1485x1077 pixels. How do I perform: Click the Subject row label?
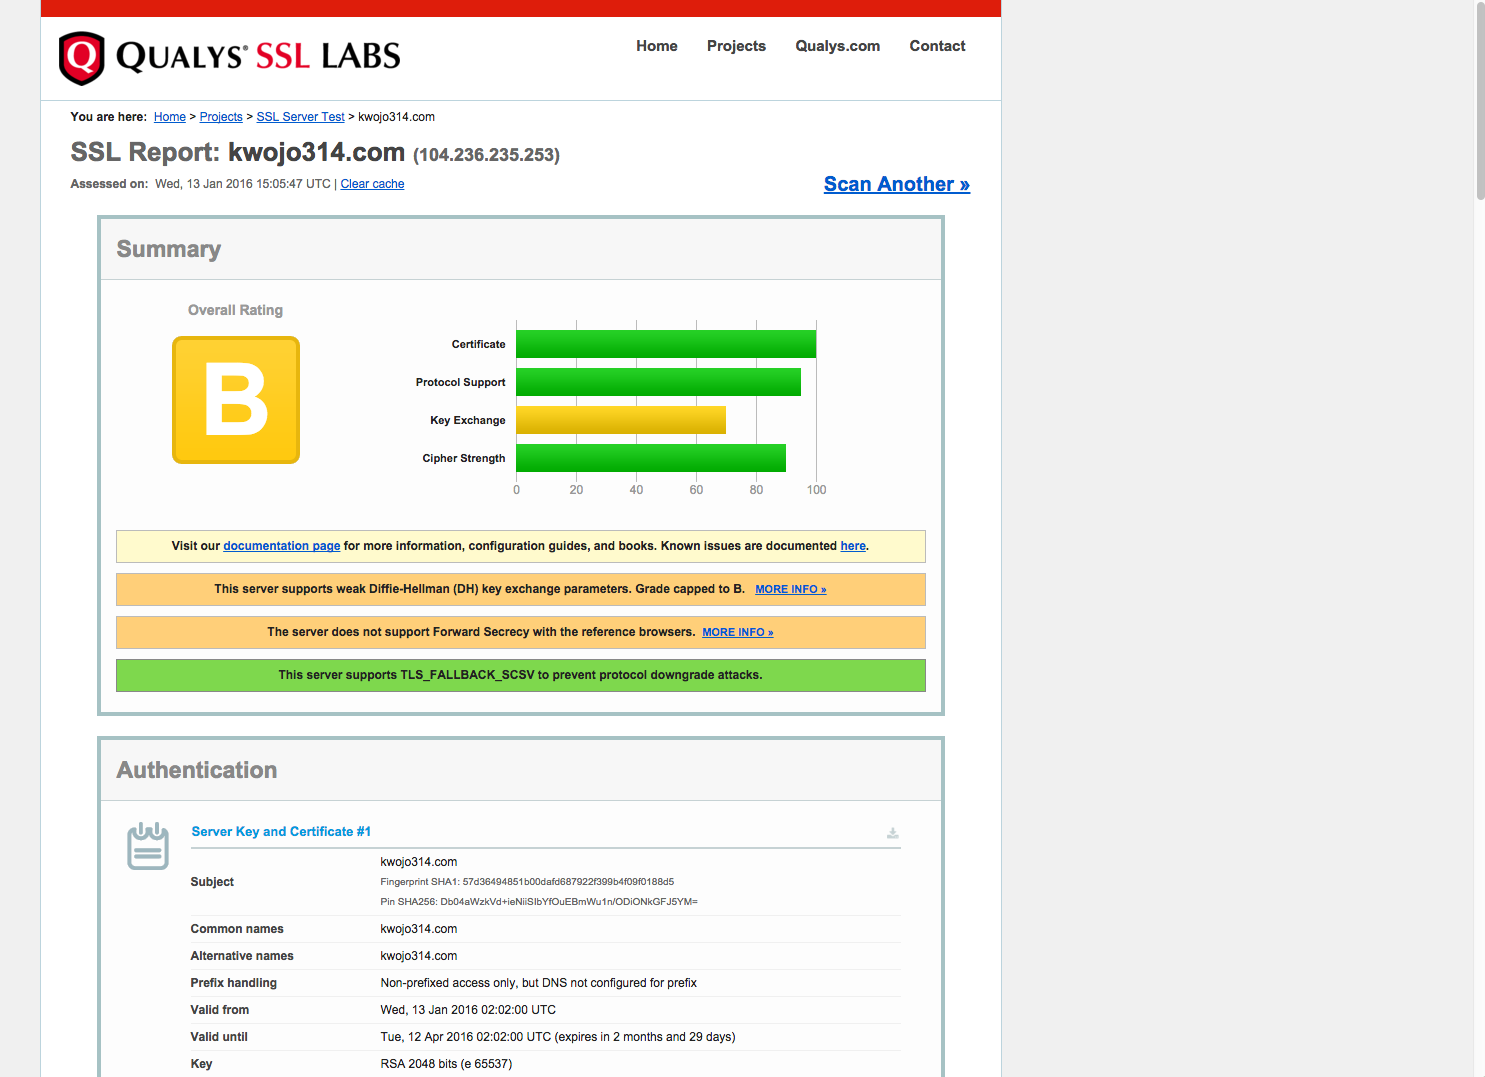(212, 882)
